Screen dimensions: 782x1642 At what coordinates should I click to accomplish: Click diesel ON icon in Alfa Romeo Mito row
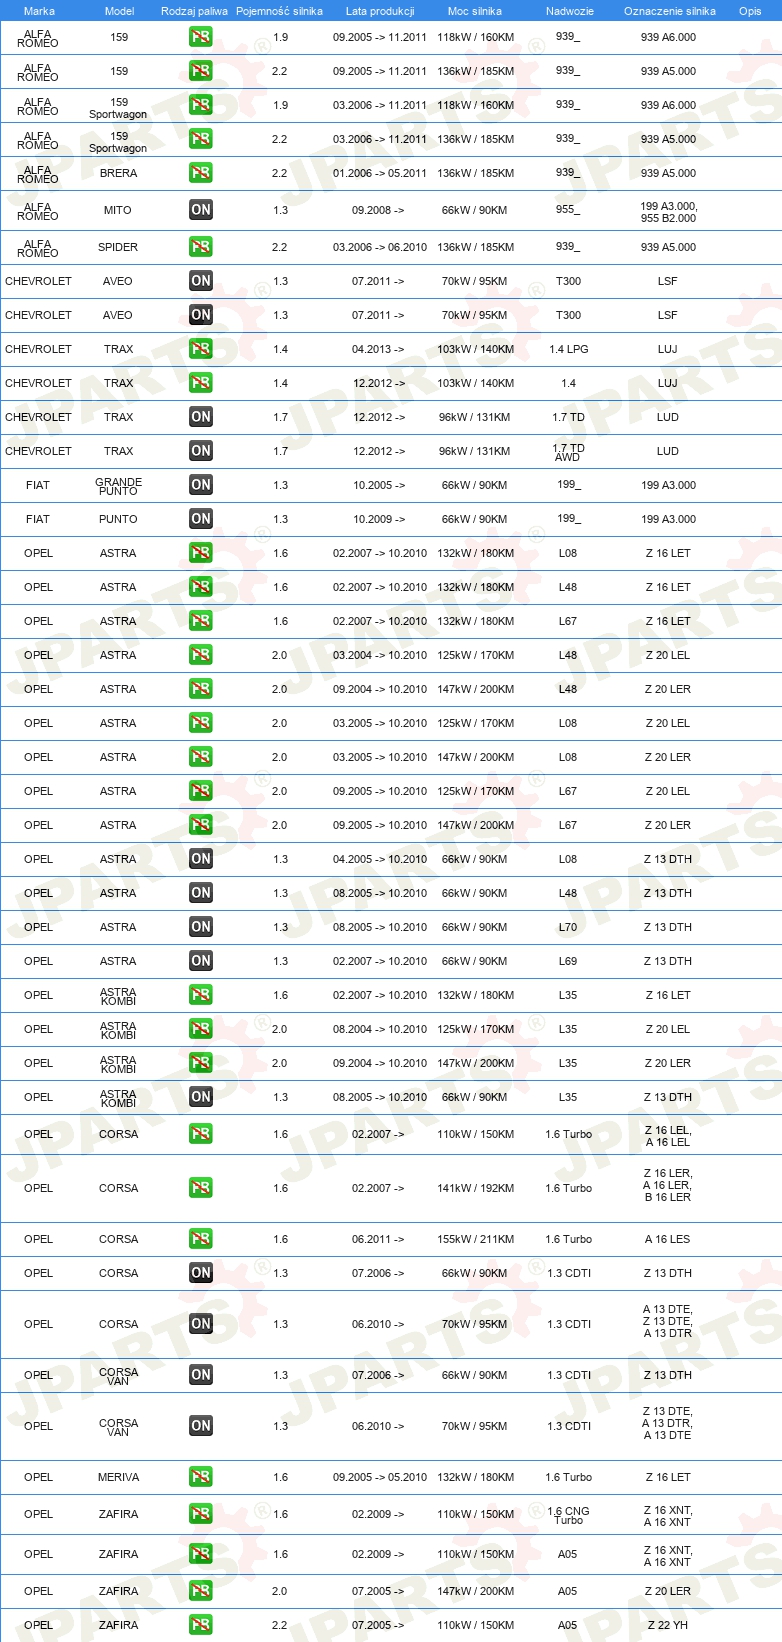pos(201,210)
